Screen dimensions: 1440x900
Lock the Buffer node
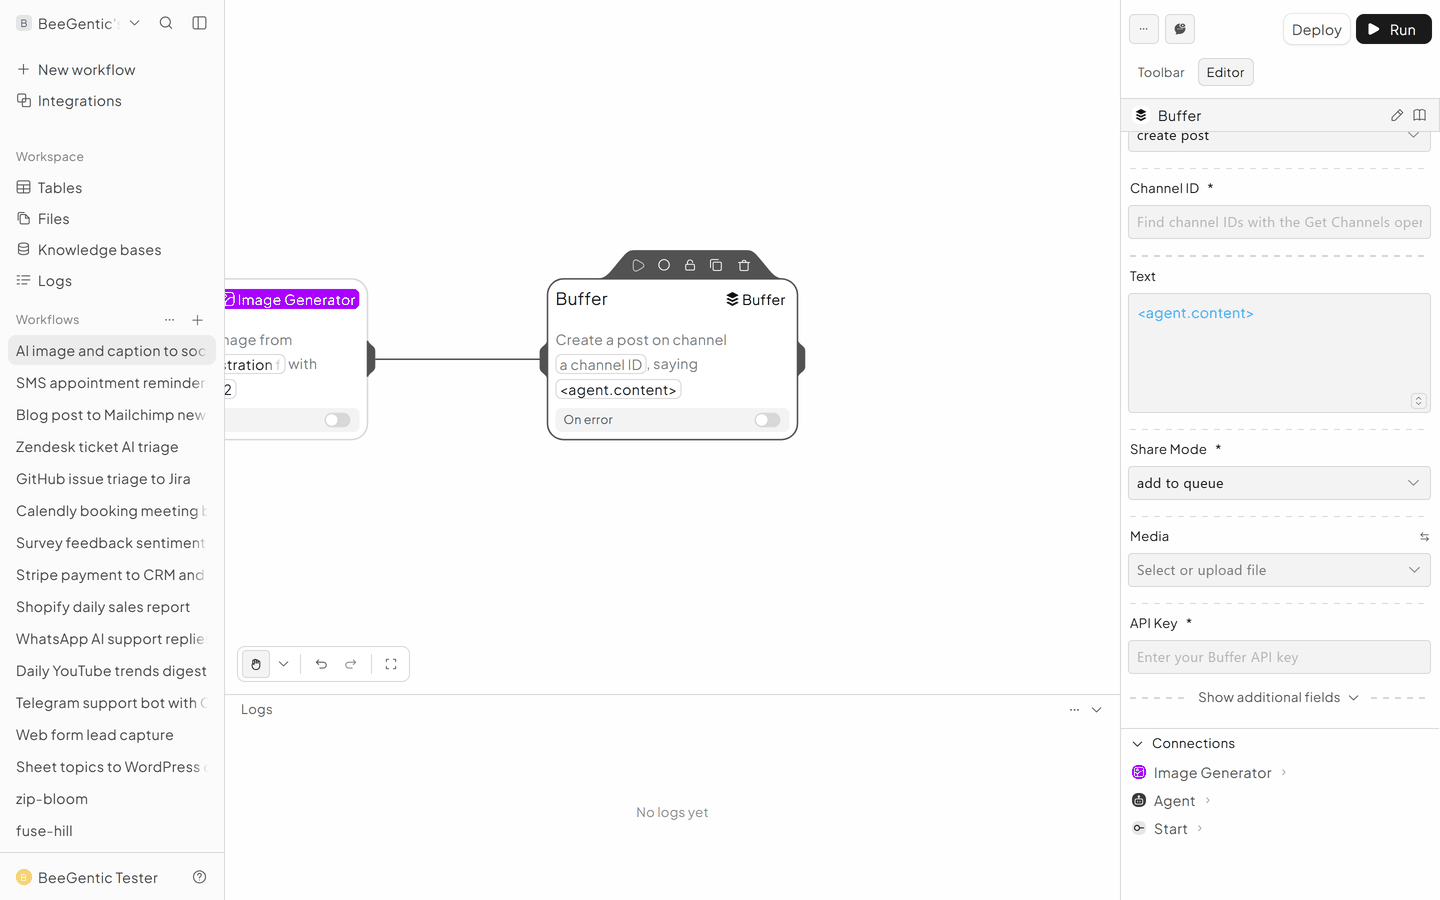[x=690, y=265]
